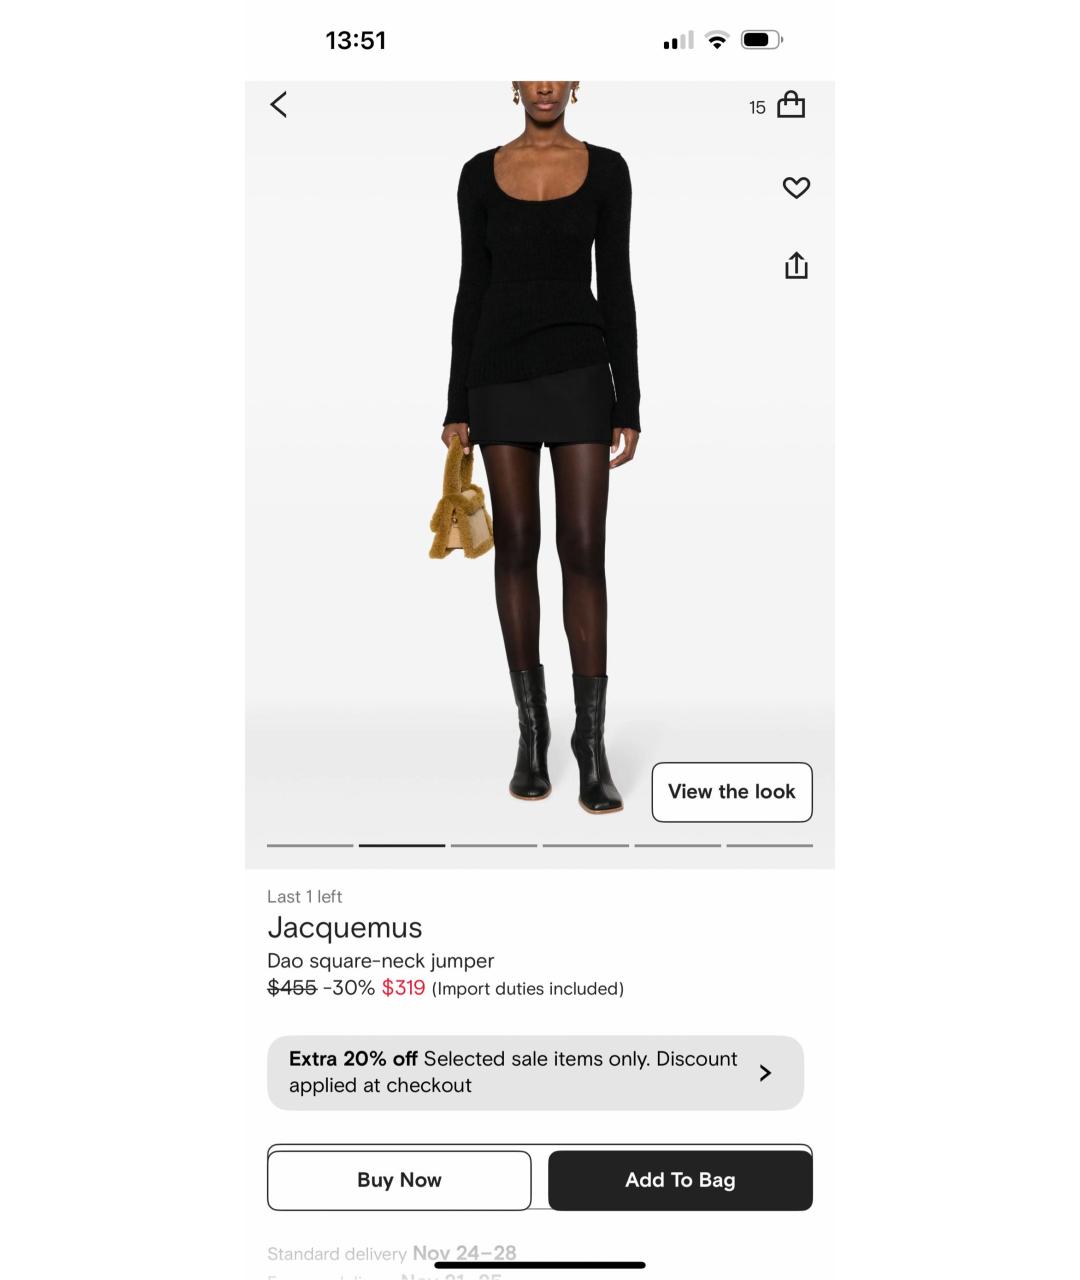Tap the cellular signal bars icon

[678, 41]
